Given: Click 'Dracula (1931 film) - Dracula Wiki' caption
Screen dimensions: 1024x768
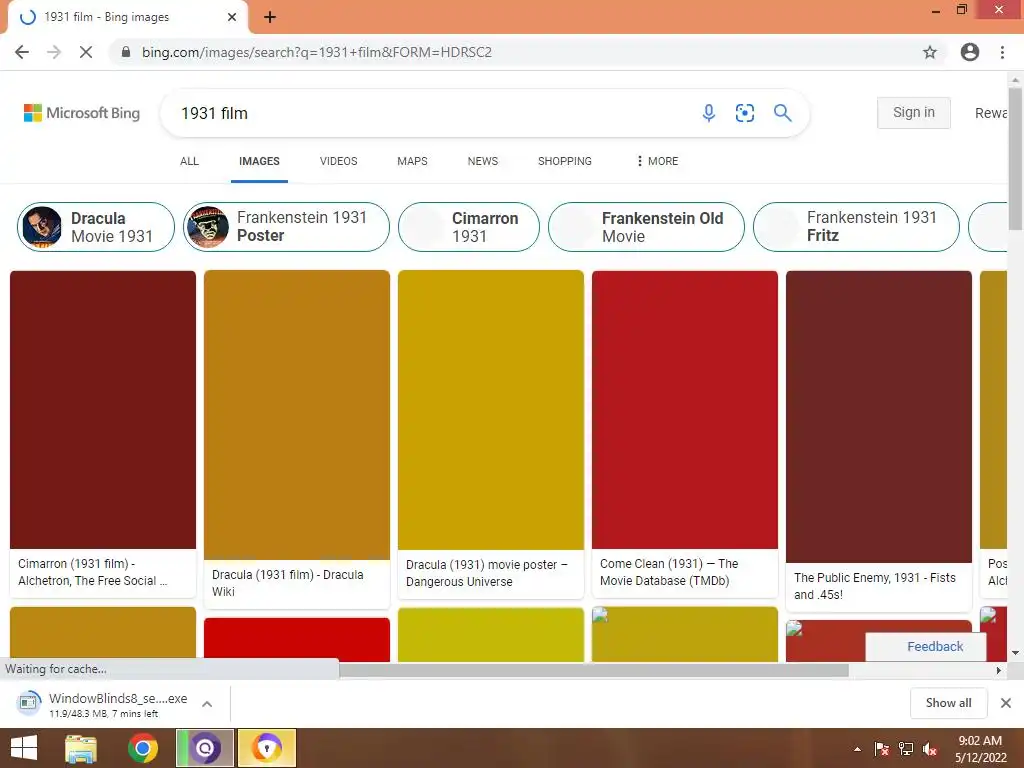Looking at the screenshot, I should click(287, 583).
